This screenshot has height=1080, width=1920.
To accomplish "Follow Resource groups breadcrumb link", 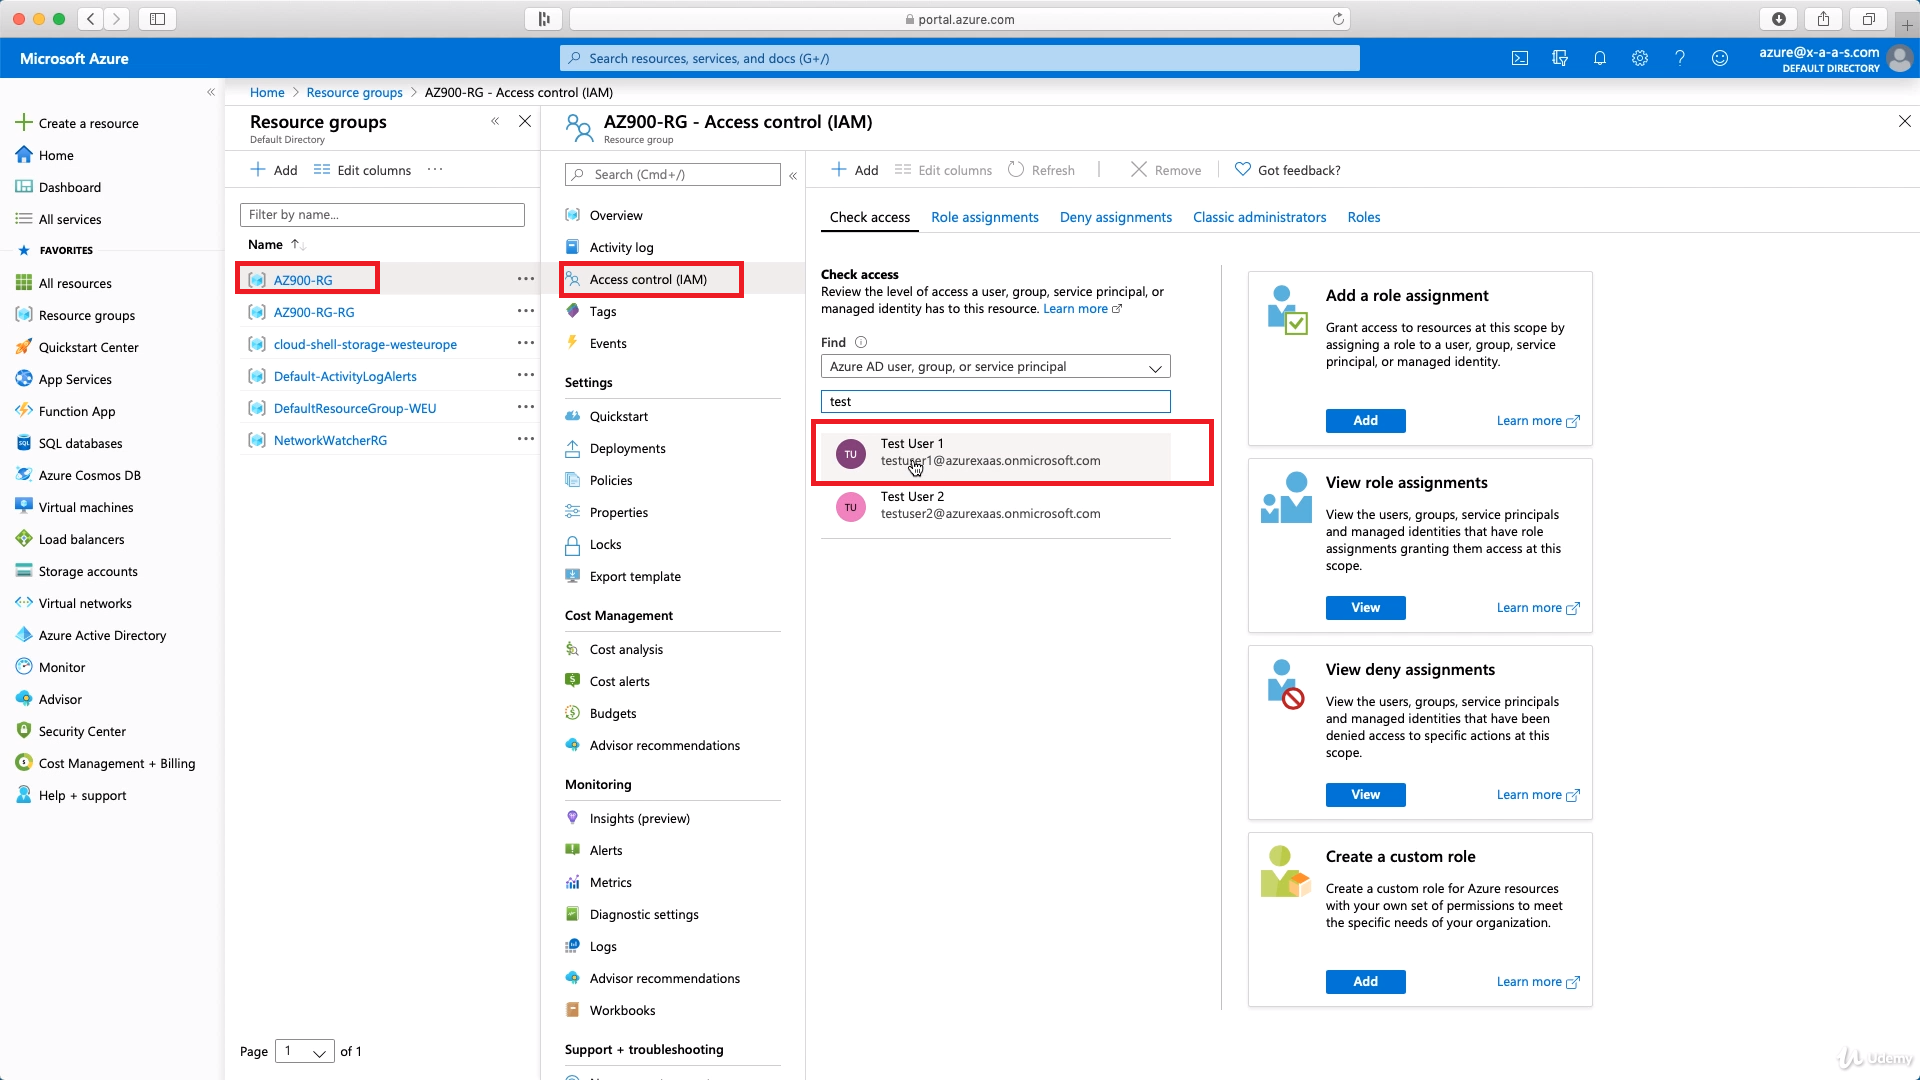I will [x=354, y=92].
